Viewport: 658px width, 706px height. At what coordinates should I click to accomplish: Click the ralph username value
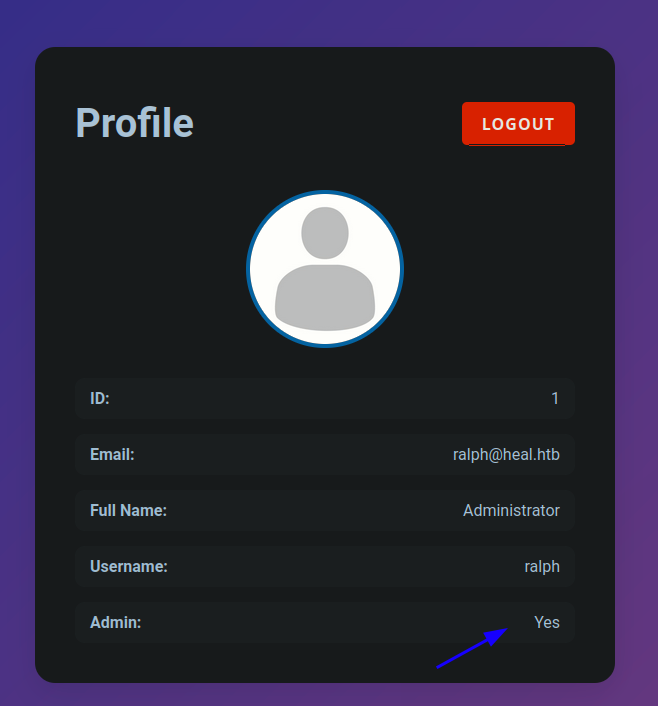[542, 566]
